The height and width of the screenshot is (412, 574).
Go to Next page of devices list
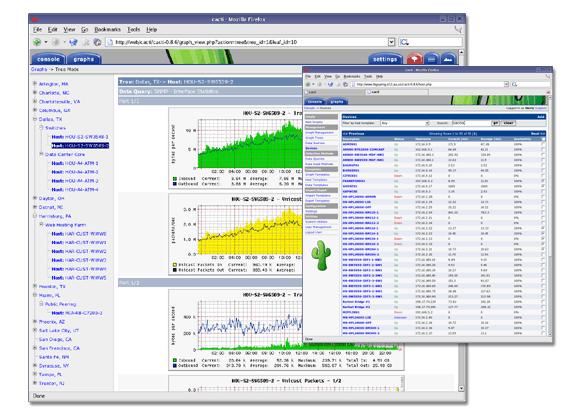tap(538, 134)
